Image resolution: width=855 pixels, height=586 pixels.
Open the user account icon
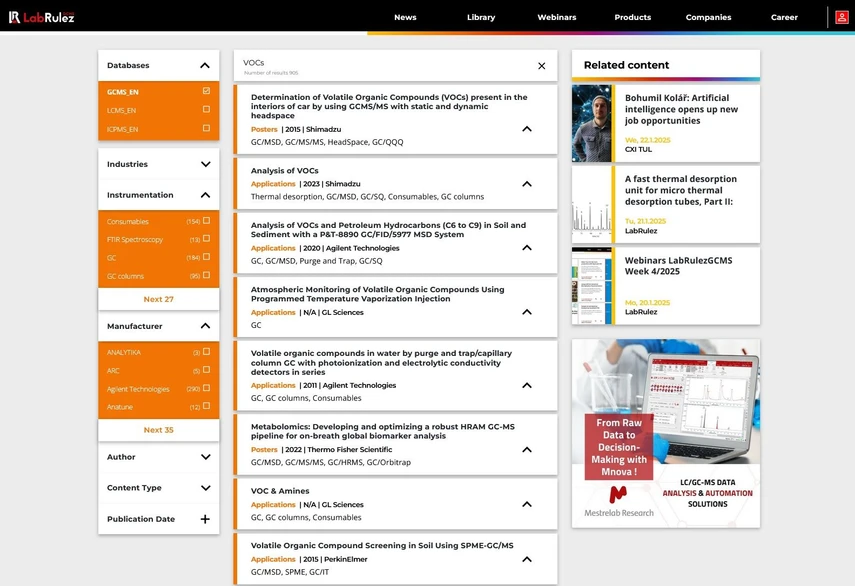coord(841,17)
